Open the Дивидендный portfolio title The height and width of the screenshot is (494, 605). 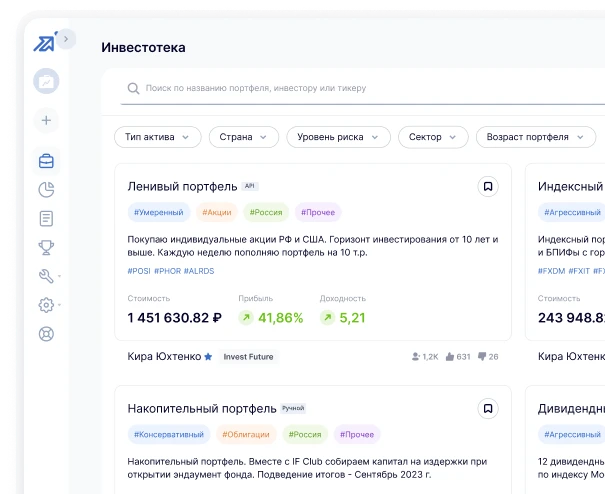pos(571,408)
